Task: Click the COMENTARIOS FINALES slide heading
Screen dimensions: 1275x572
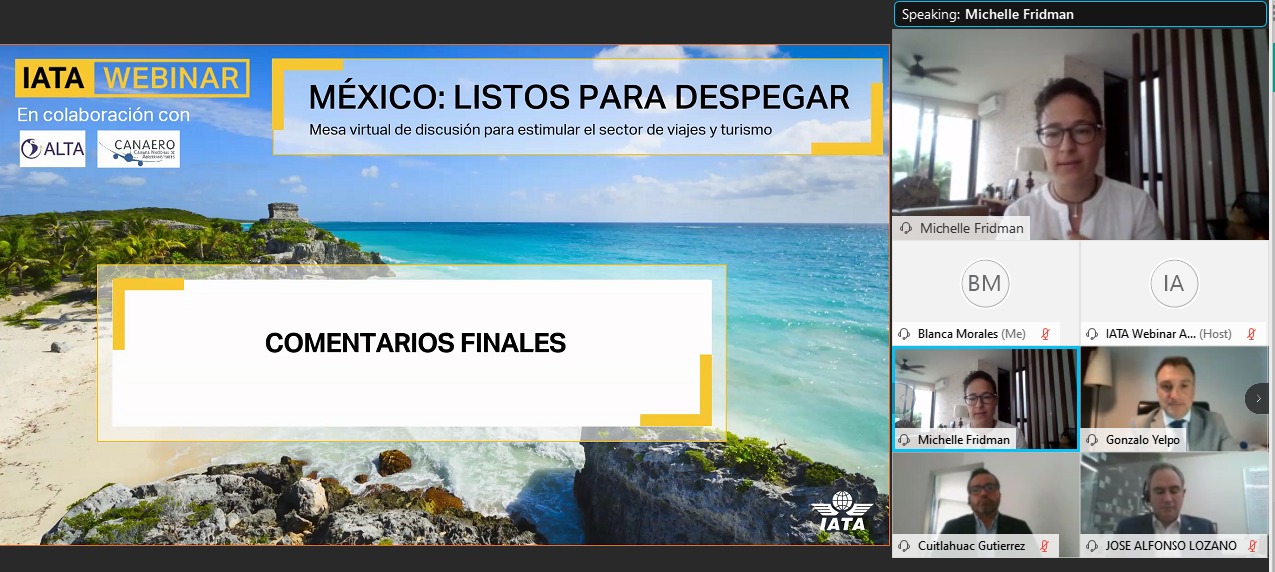Action: 415,343
